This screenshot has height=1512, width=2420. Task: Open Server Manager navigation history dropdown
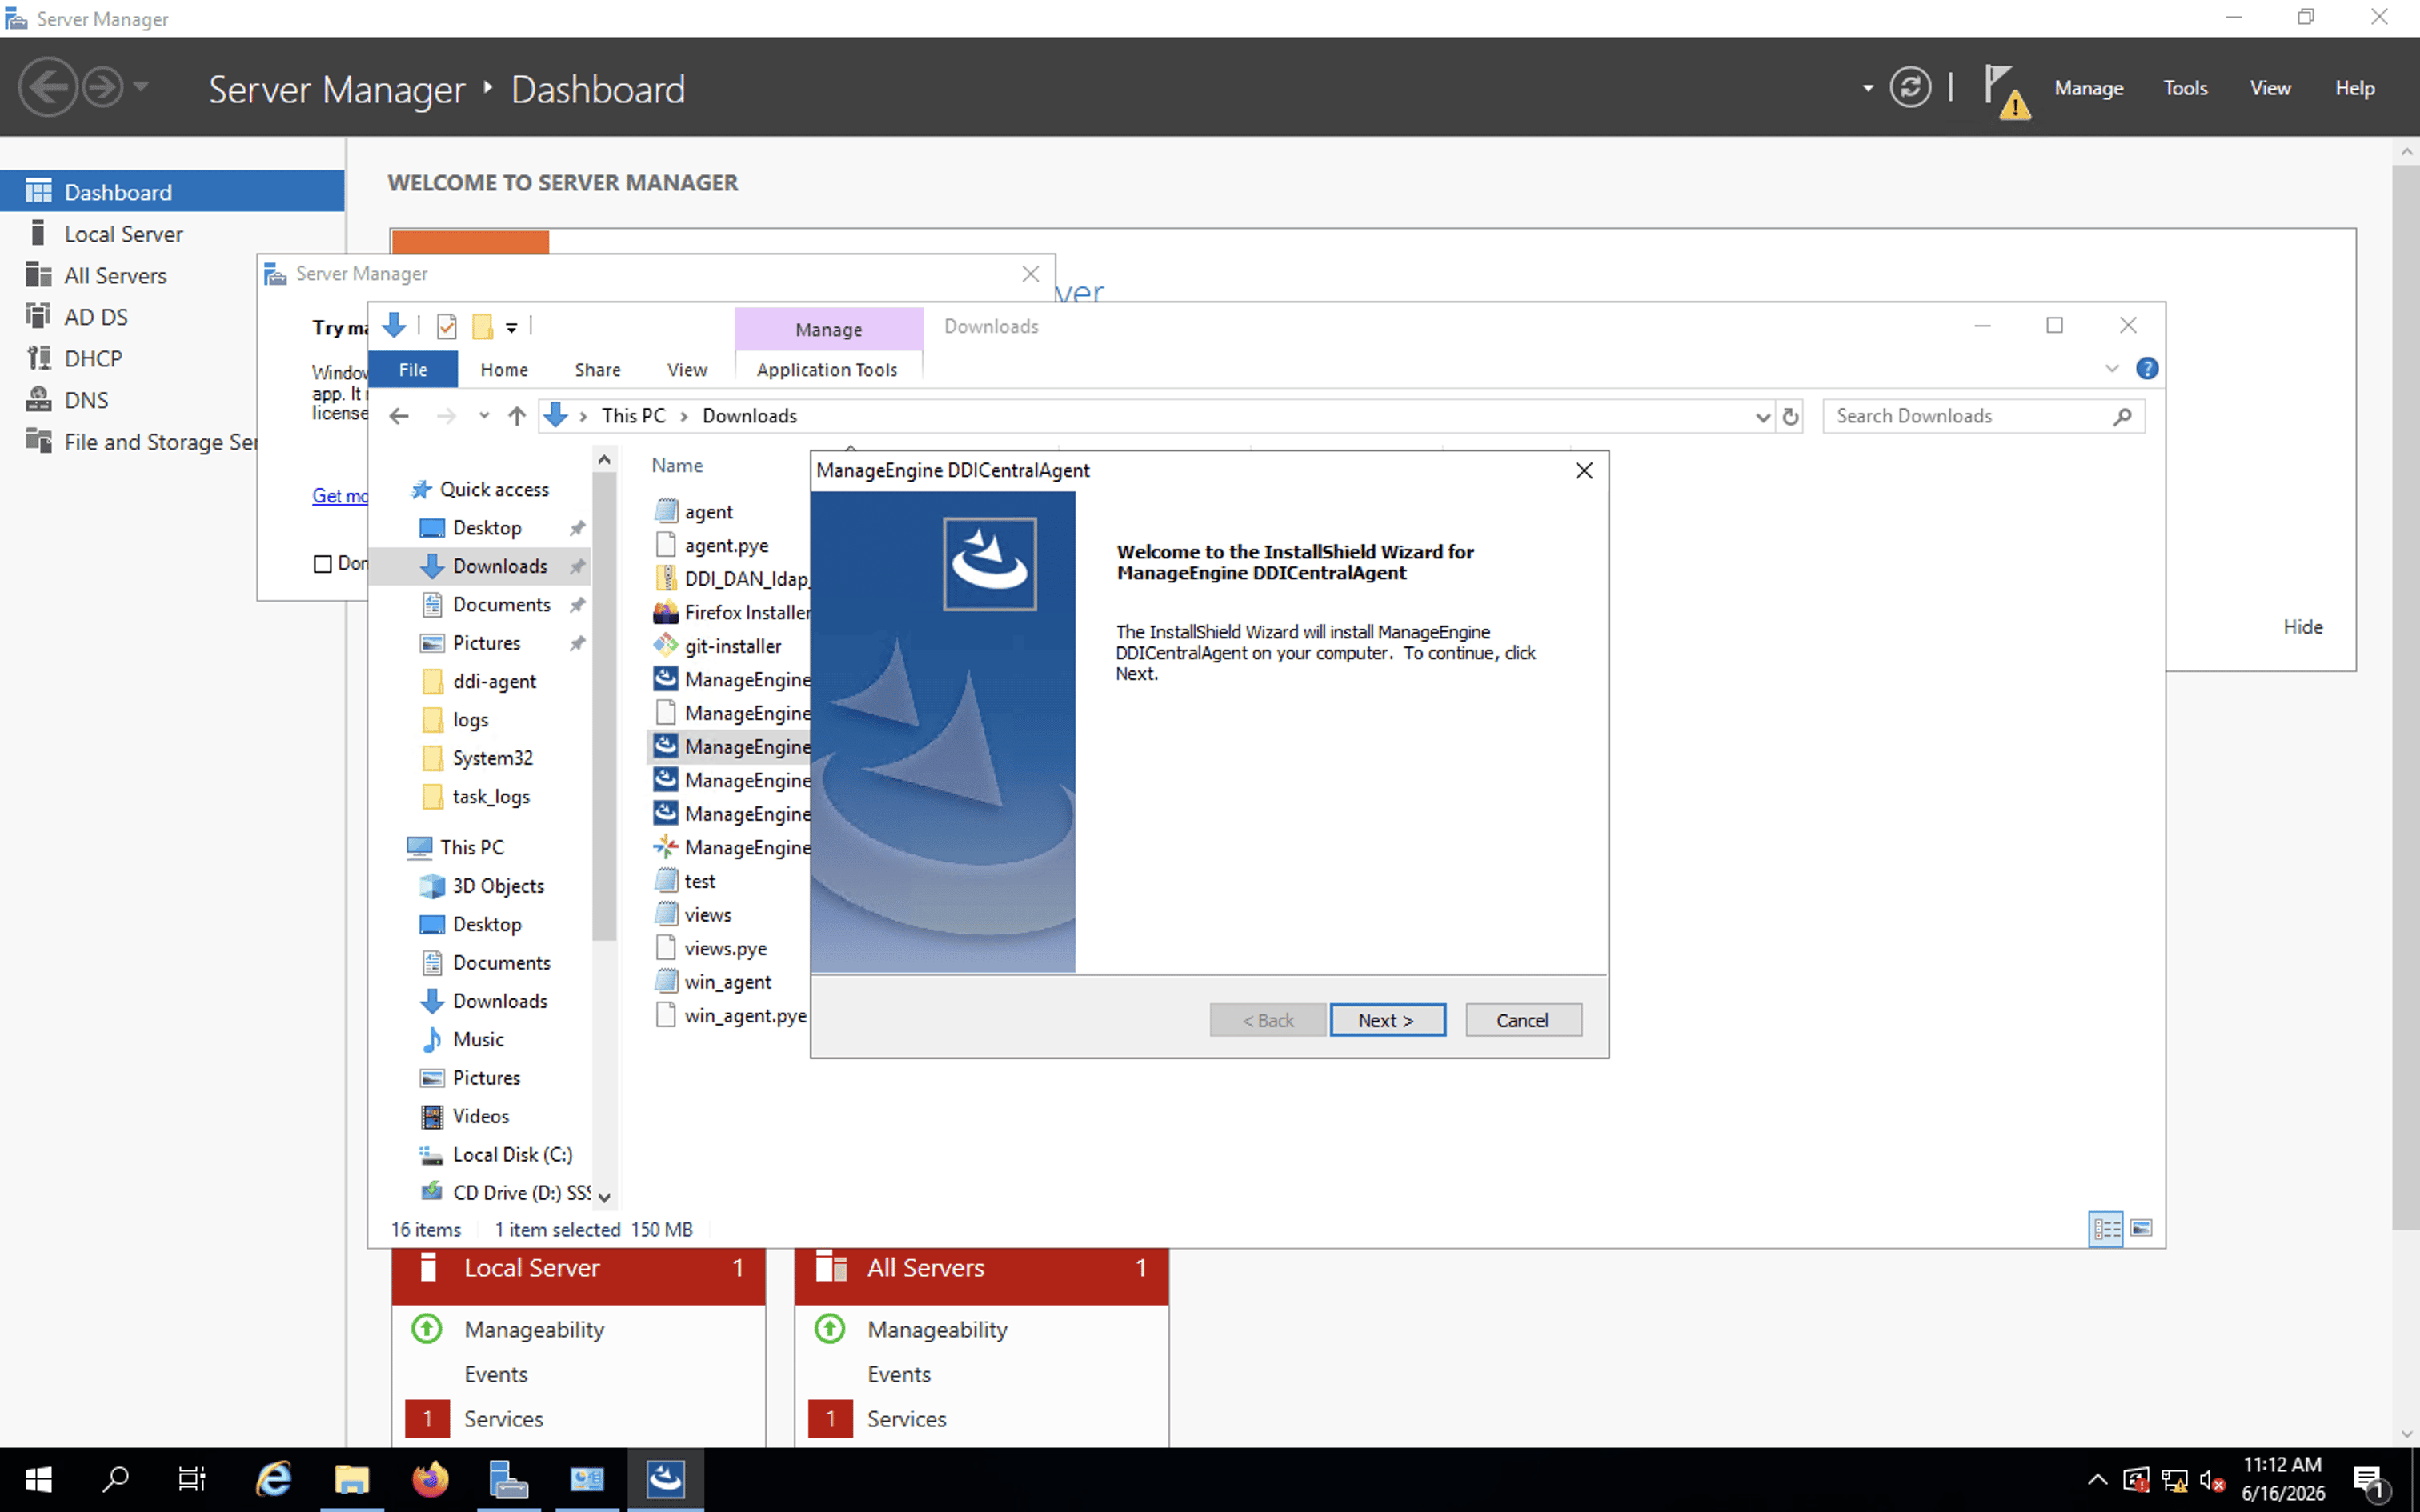coord(141,87)
